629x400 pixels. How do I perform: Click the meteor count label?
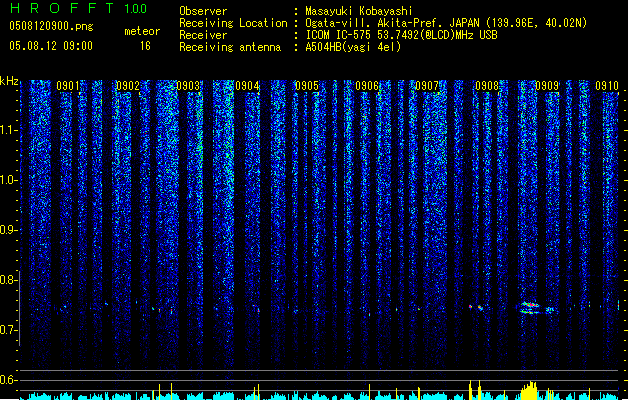pyautogui.click(x=142, y=31)
